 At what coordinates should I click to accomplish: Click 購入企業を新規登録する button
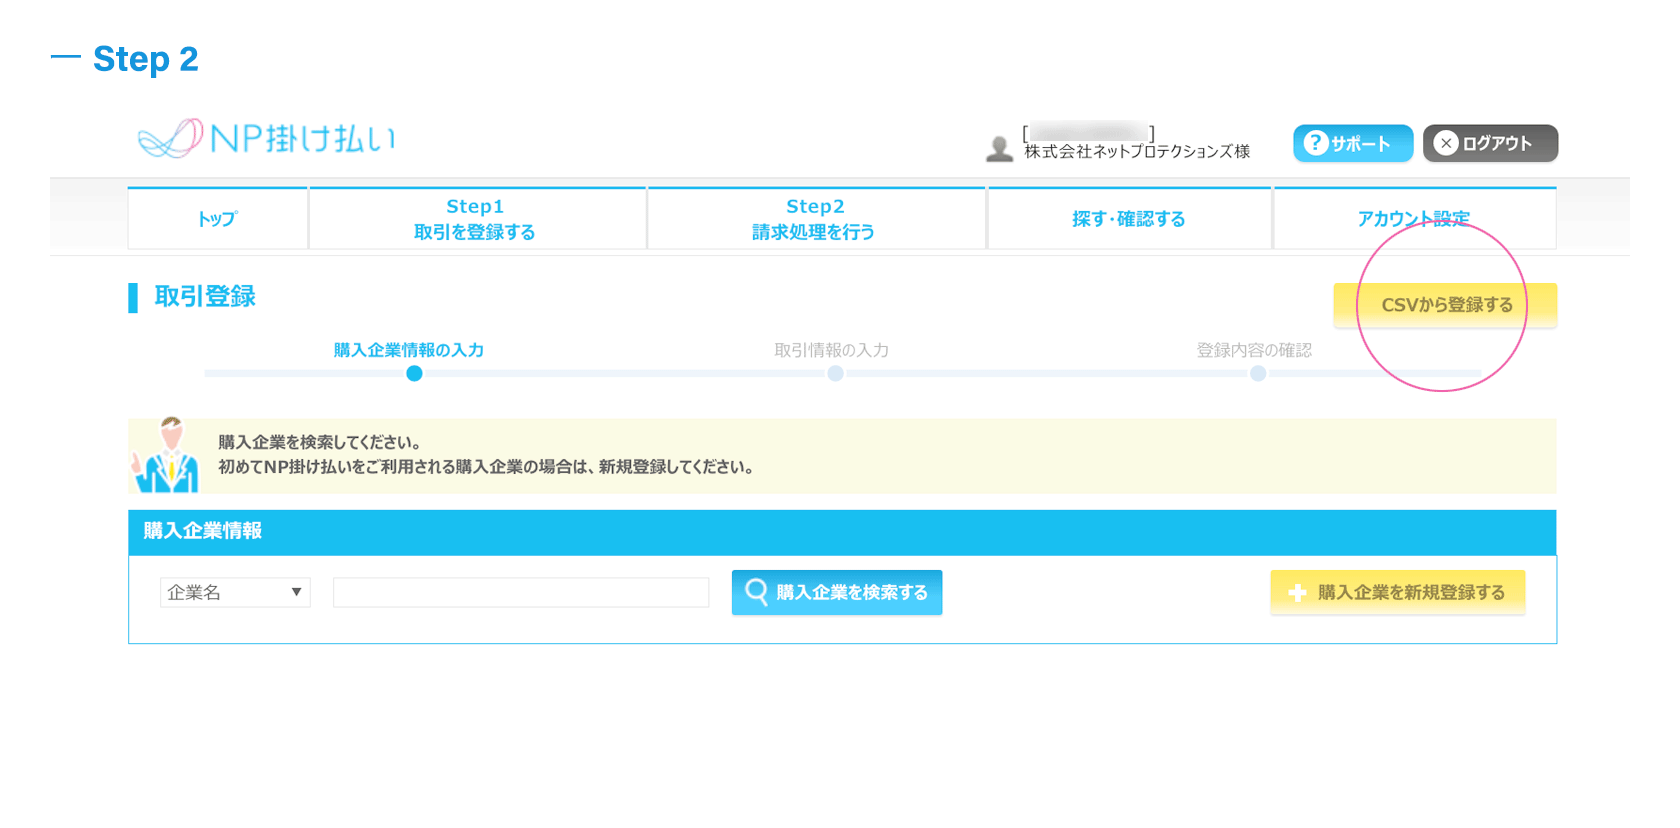(x=1398, y=592)
